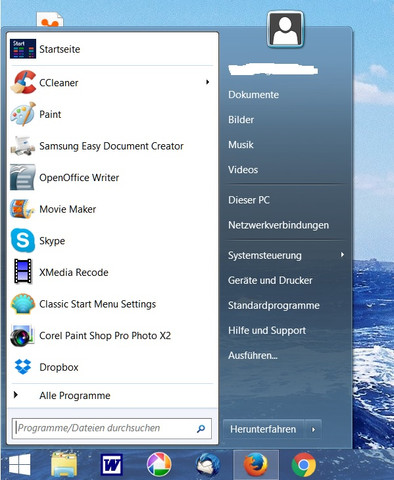Open Dieser PC
Image resolution: width=394 pixels, height=480 pixels.
point(249,200)
